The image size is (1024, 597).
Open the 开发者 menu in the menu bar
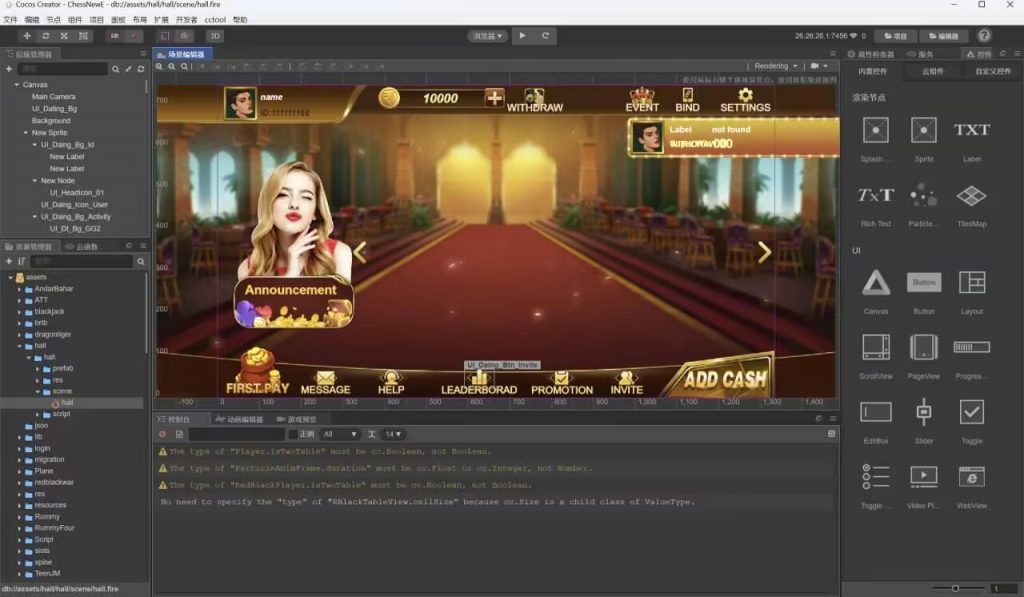click(186, 19)
